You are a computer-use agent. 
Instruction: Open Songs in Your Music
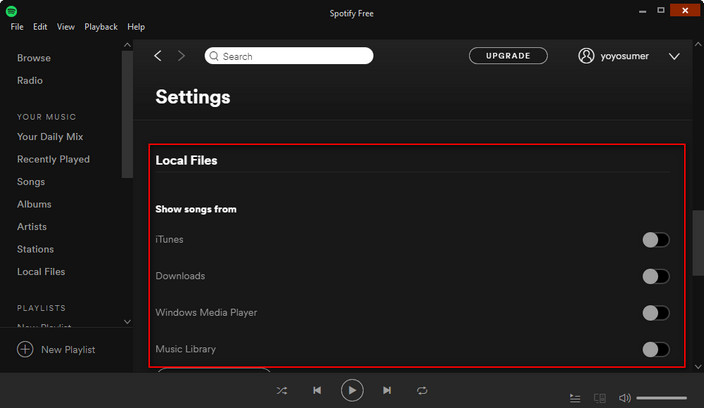31,182
